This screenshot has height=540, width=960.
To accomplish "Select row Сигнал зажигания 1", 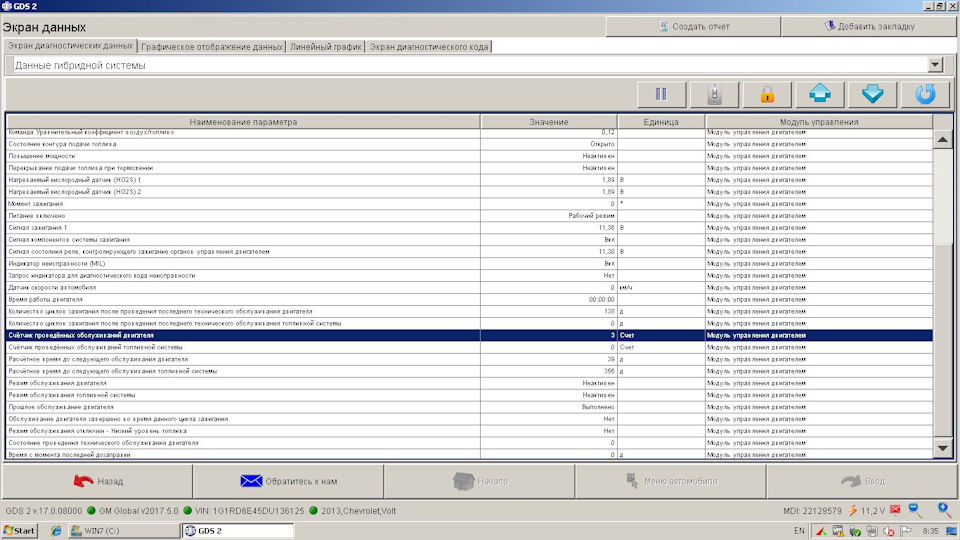I will (x=470, y=228).
